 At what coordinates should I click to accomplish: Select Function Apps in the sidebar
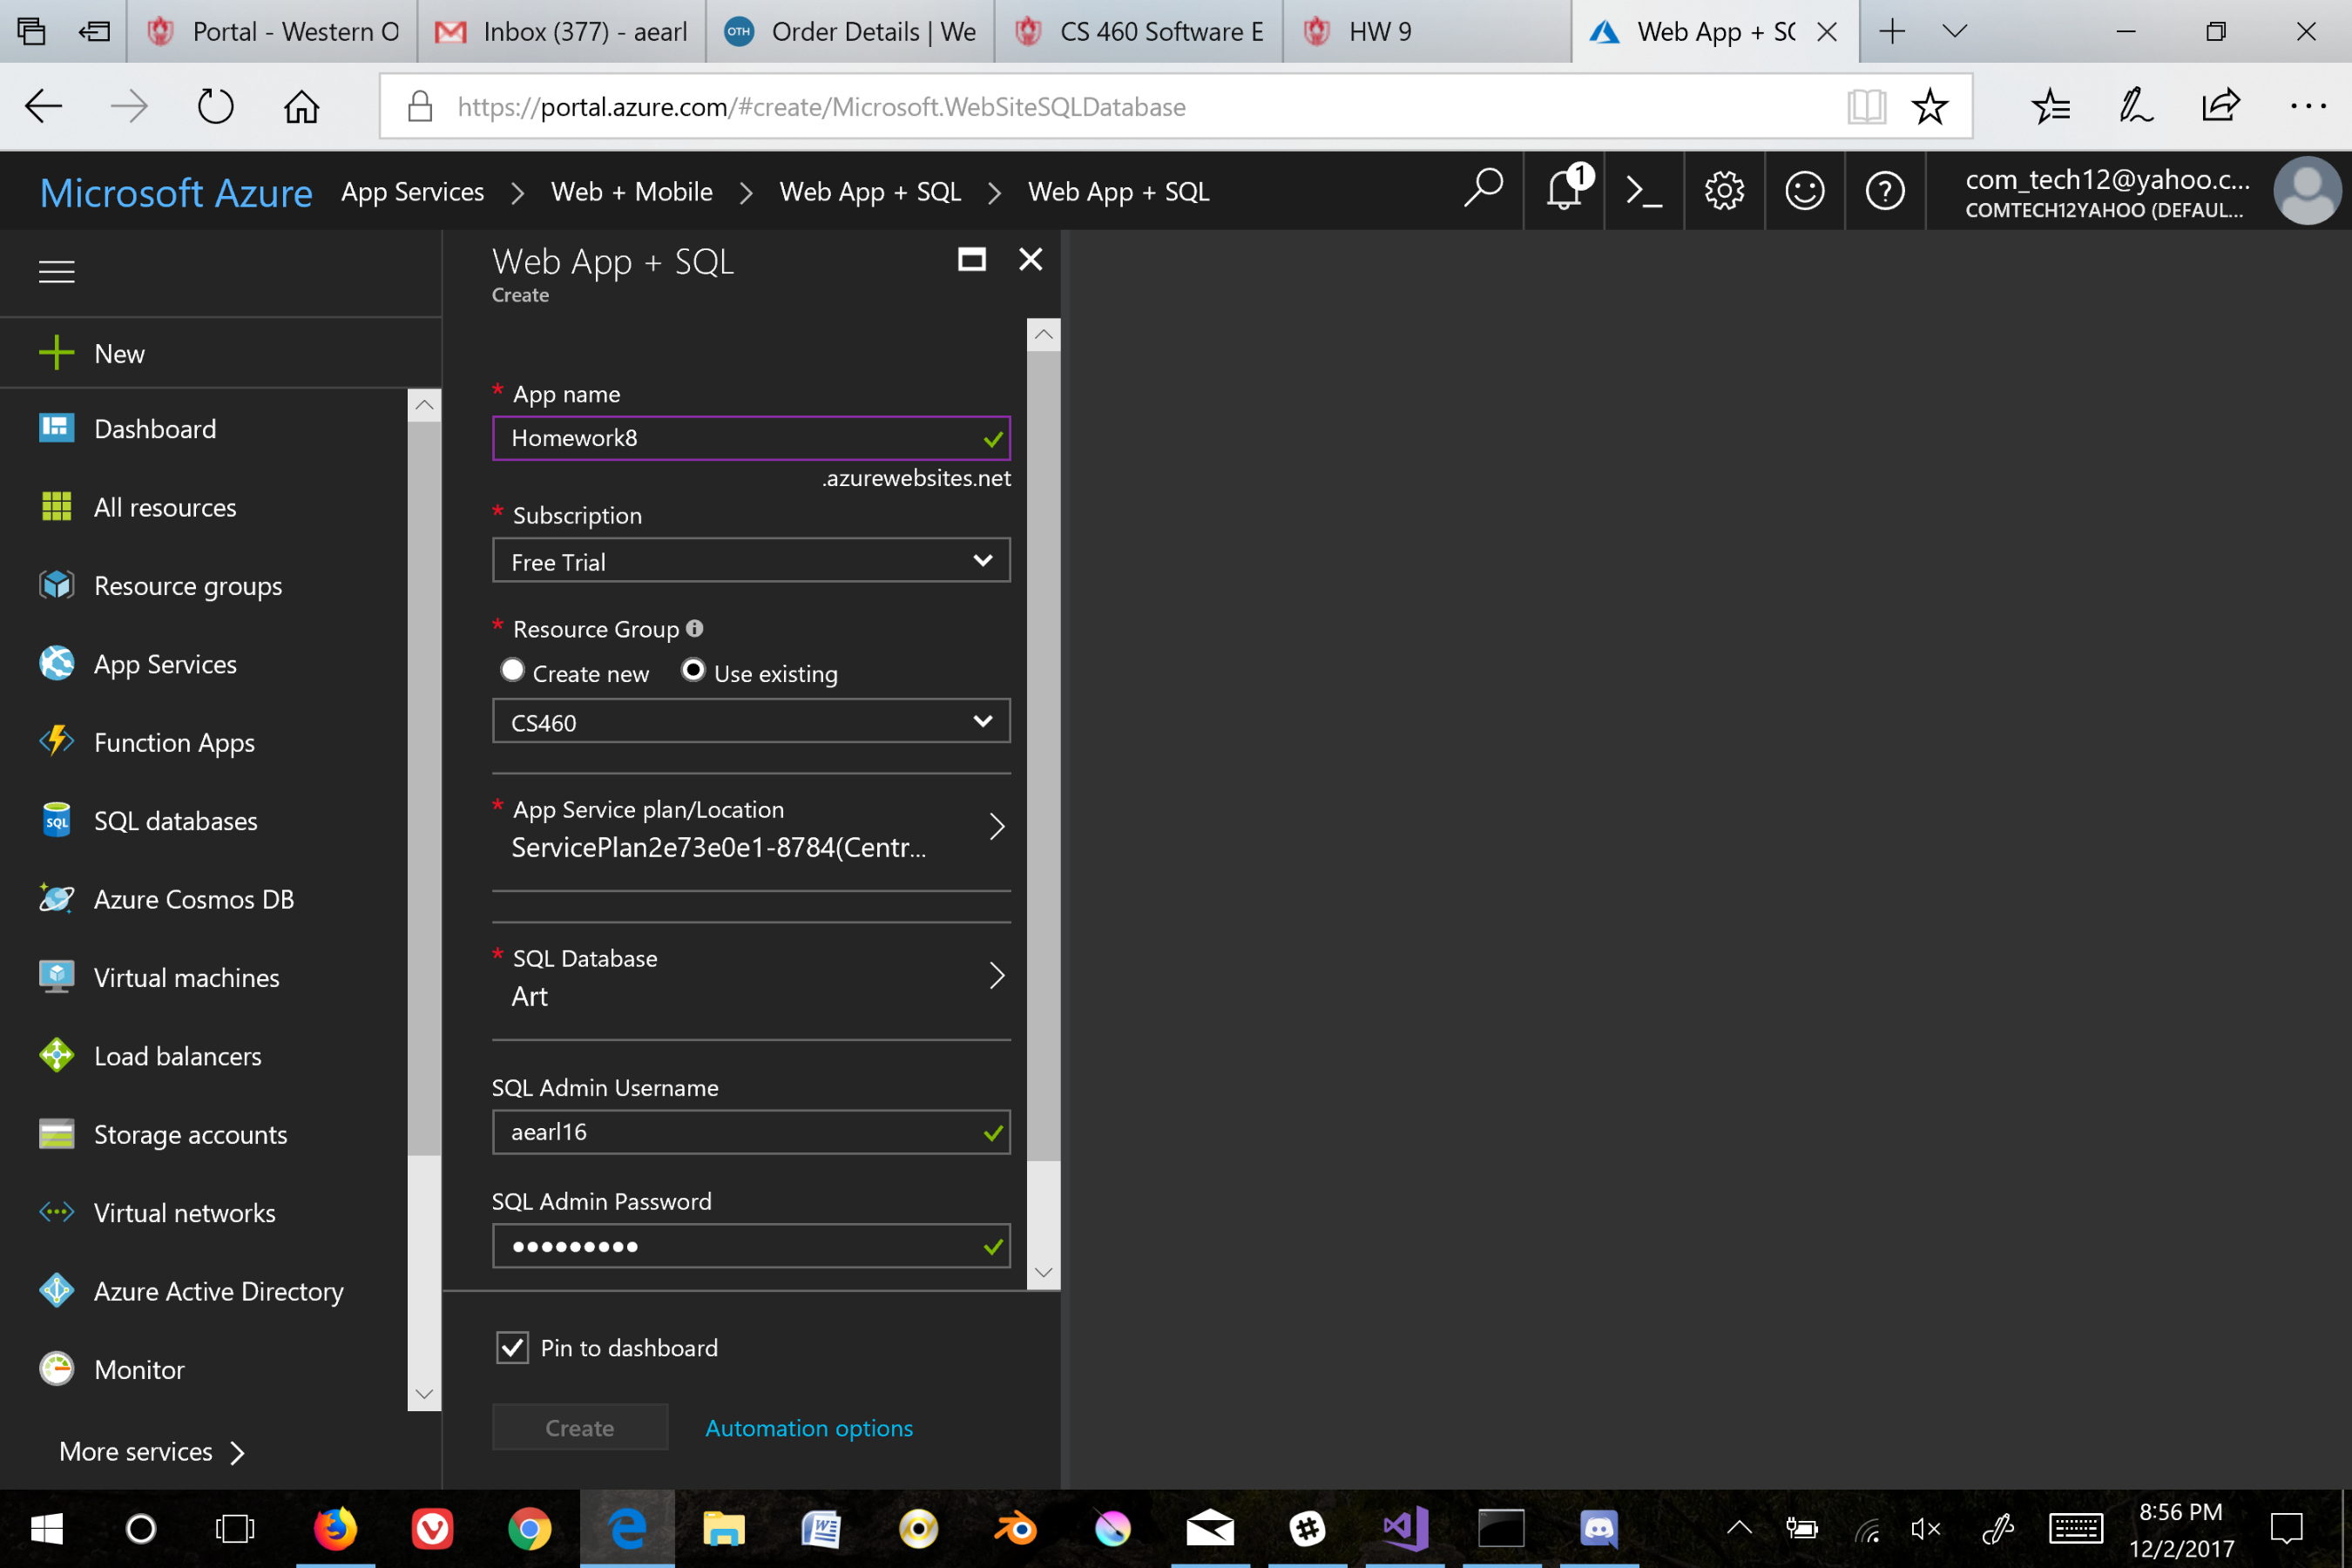pyautogui.click(x=173, y=742)
